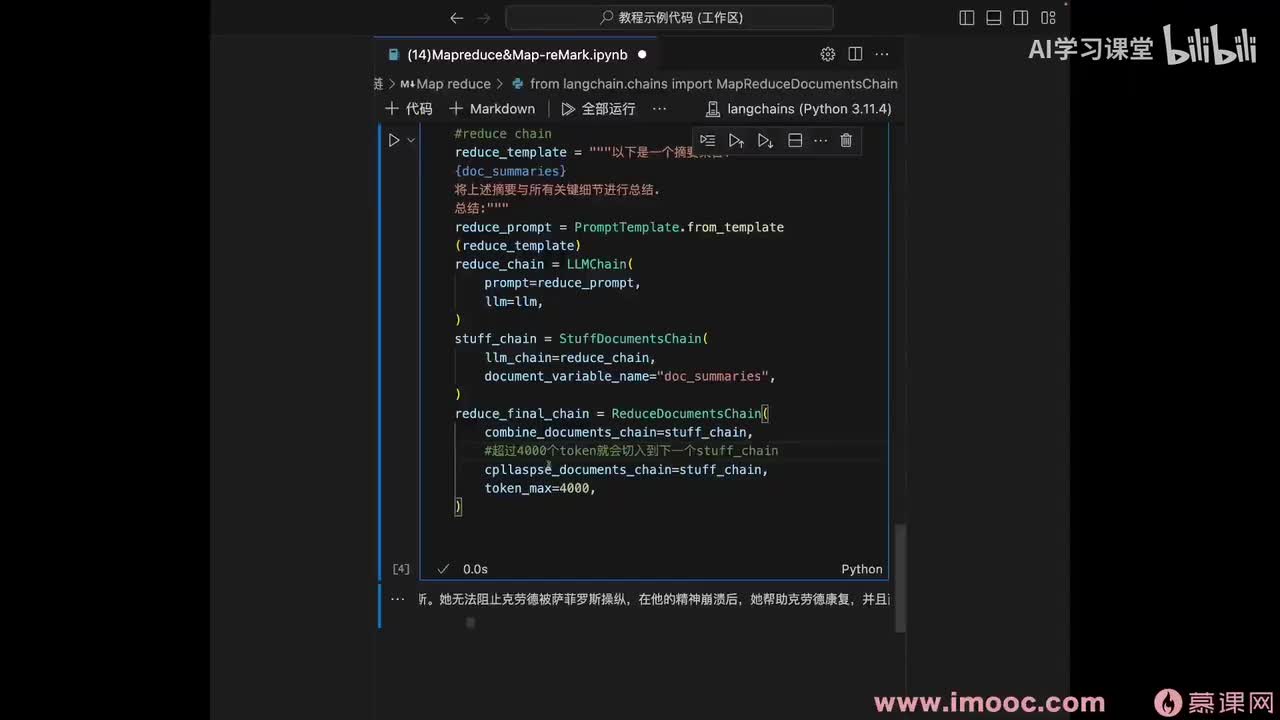The image size is (1280, 720).
Task: Add a new Markdown cell
Action: (492, 108)
